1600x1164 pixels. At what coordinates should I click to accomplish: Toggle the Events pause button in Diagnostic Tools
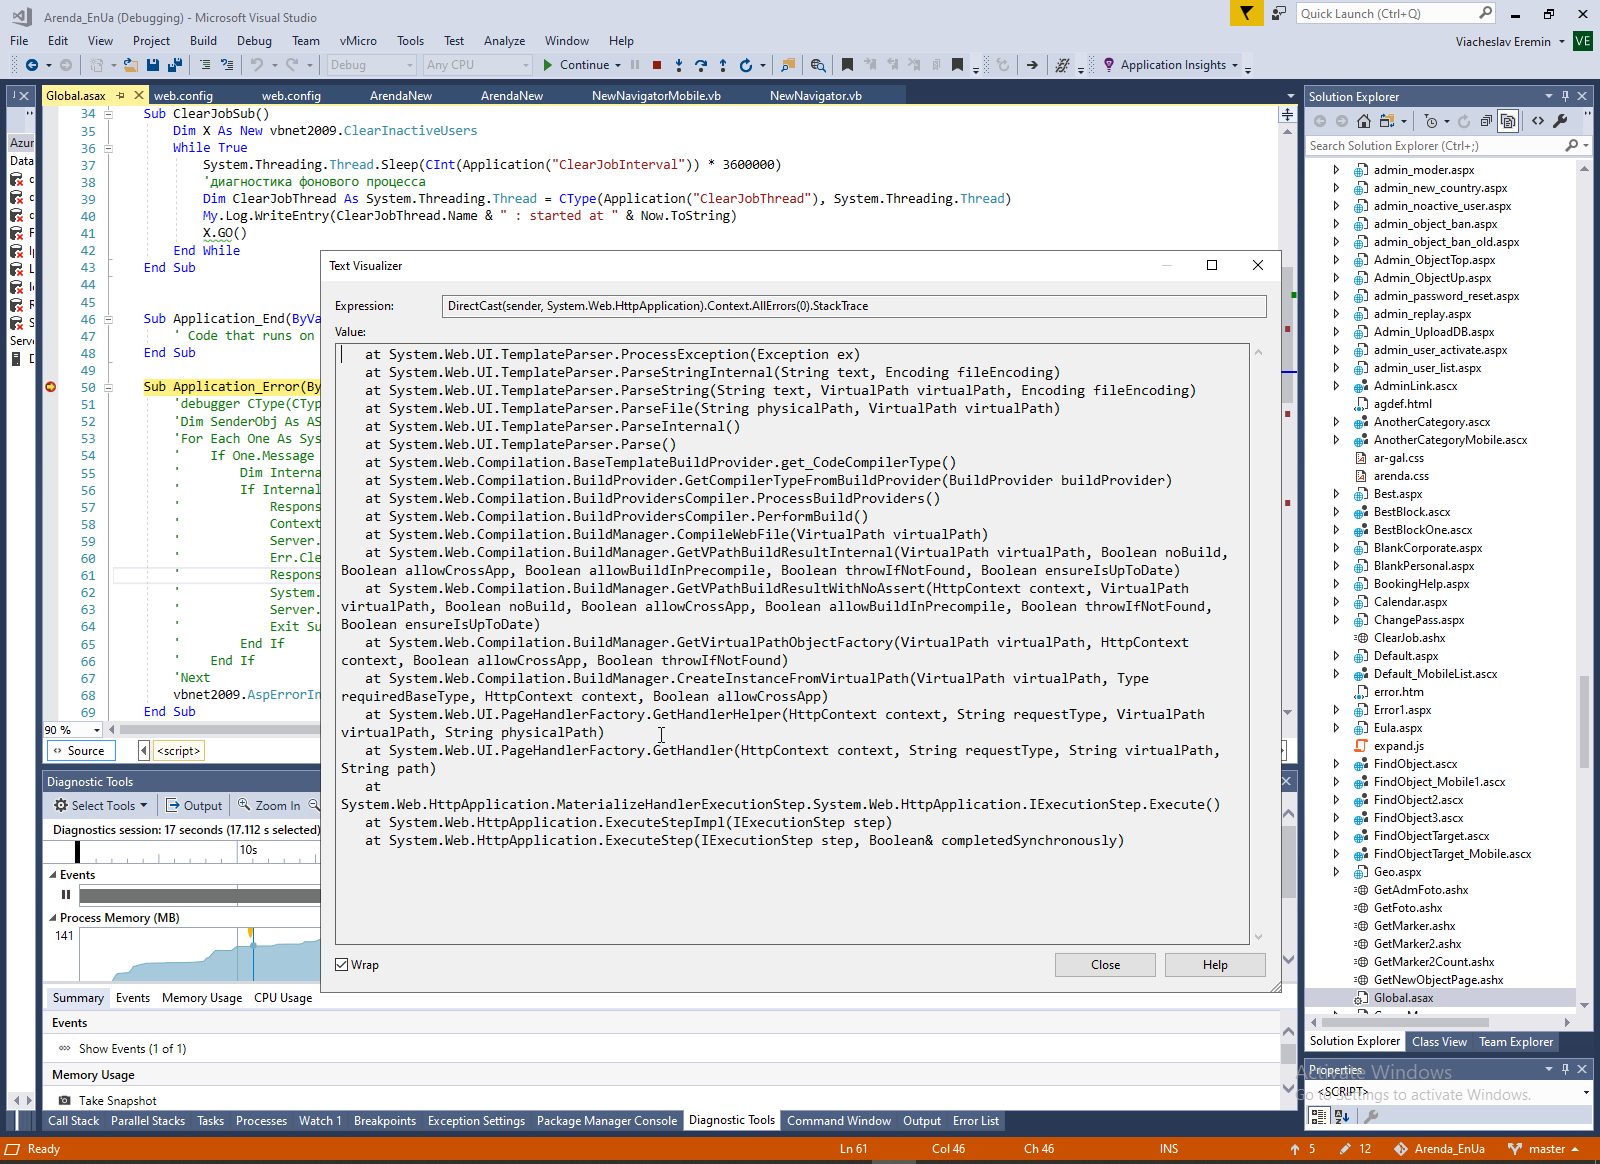66,895
